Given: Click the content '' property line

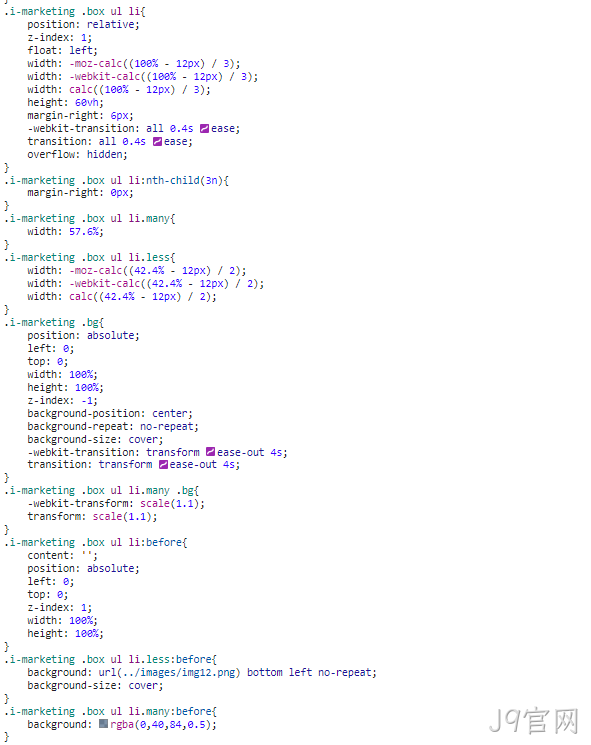Looking at the screenshot, I should pyautogui.click(x=62, y=555).
